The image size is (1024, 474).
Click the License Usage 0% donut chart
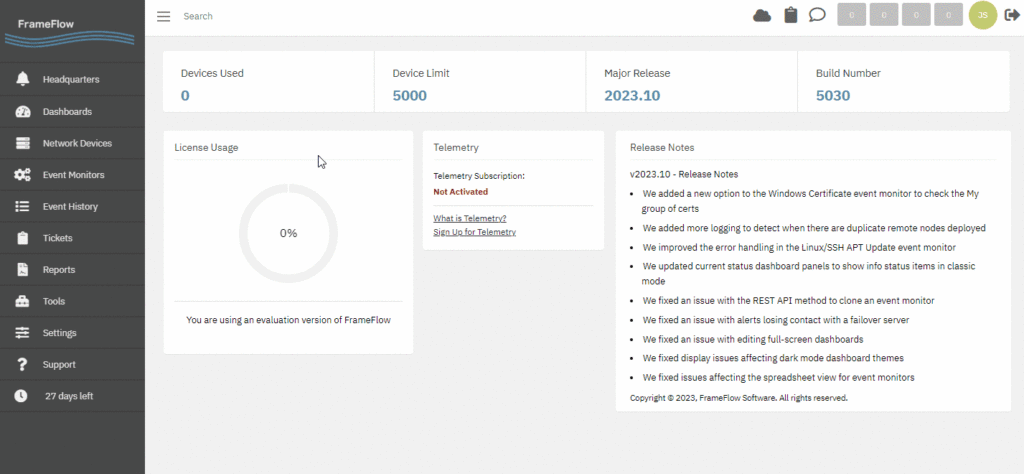coord(288,233)
